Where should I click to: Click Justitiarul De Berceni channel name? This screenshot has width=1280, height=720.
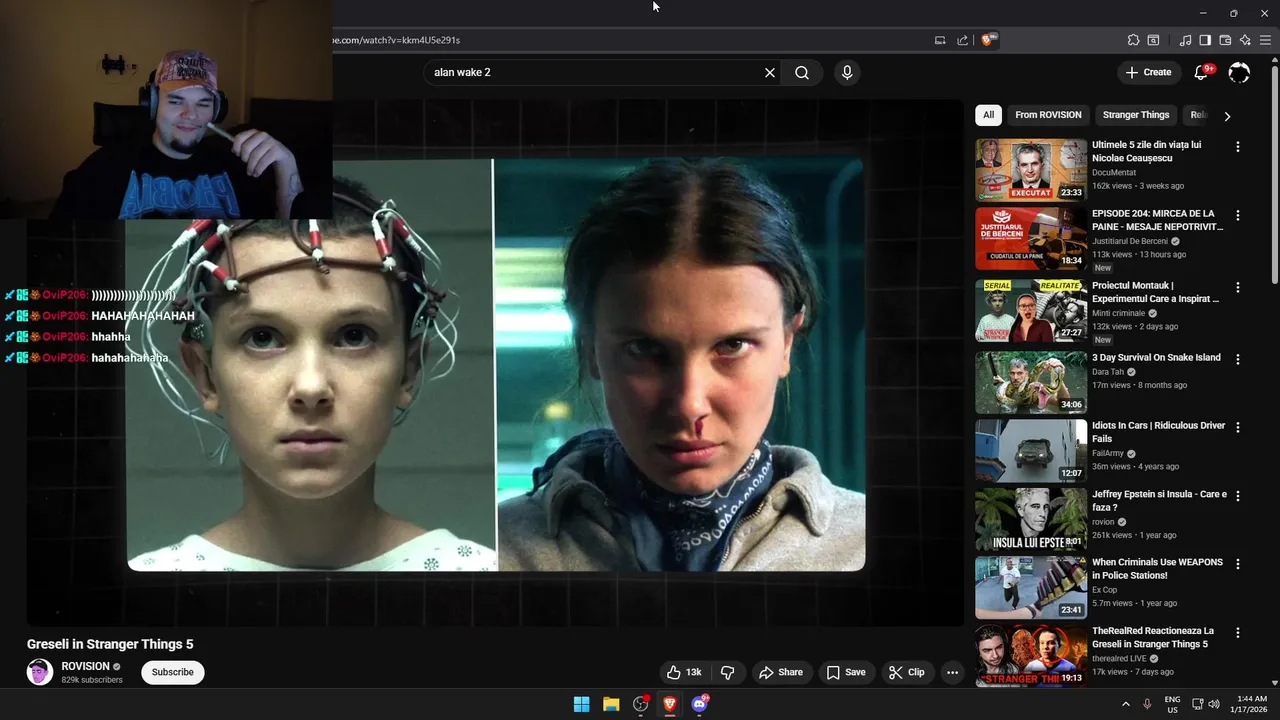coord(1129,241)
